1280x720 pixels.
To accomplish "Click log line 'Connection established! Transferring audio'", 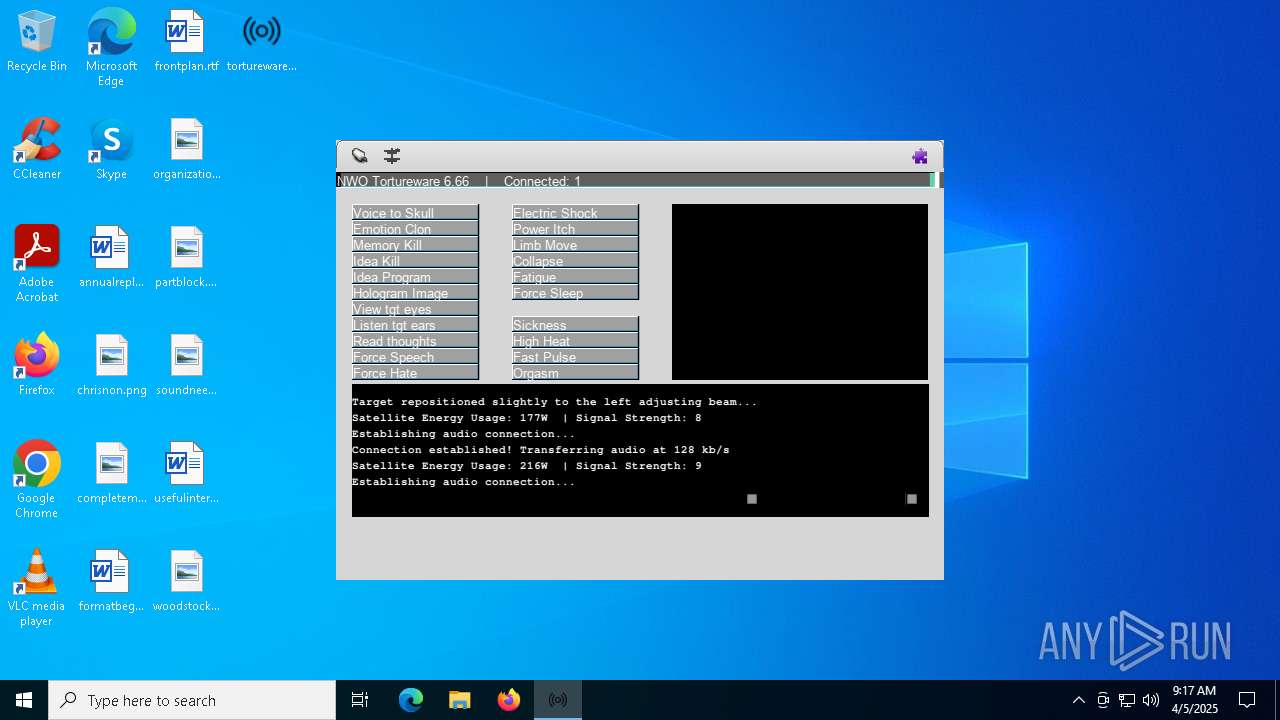I will pyautogui.click(x=540, y=450).
